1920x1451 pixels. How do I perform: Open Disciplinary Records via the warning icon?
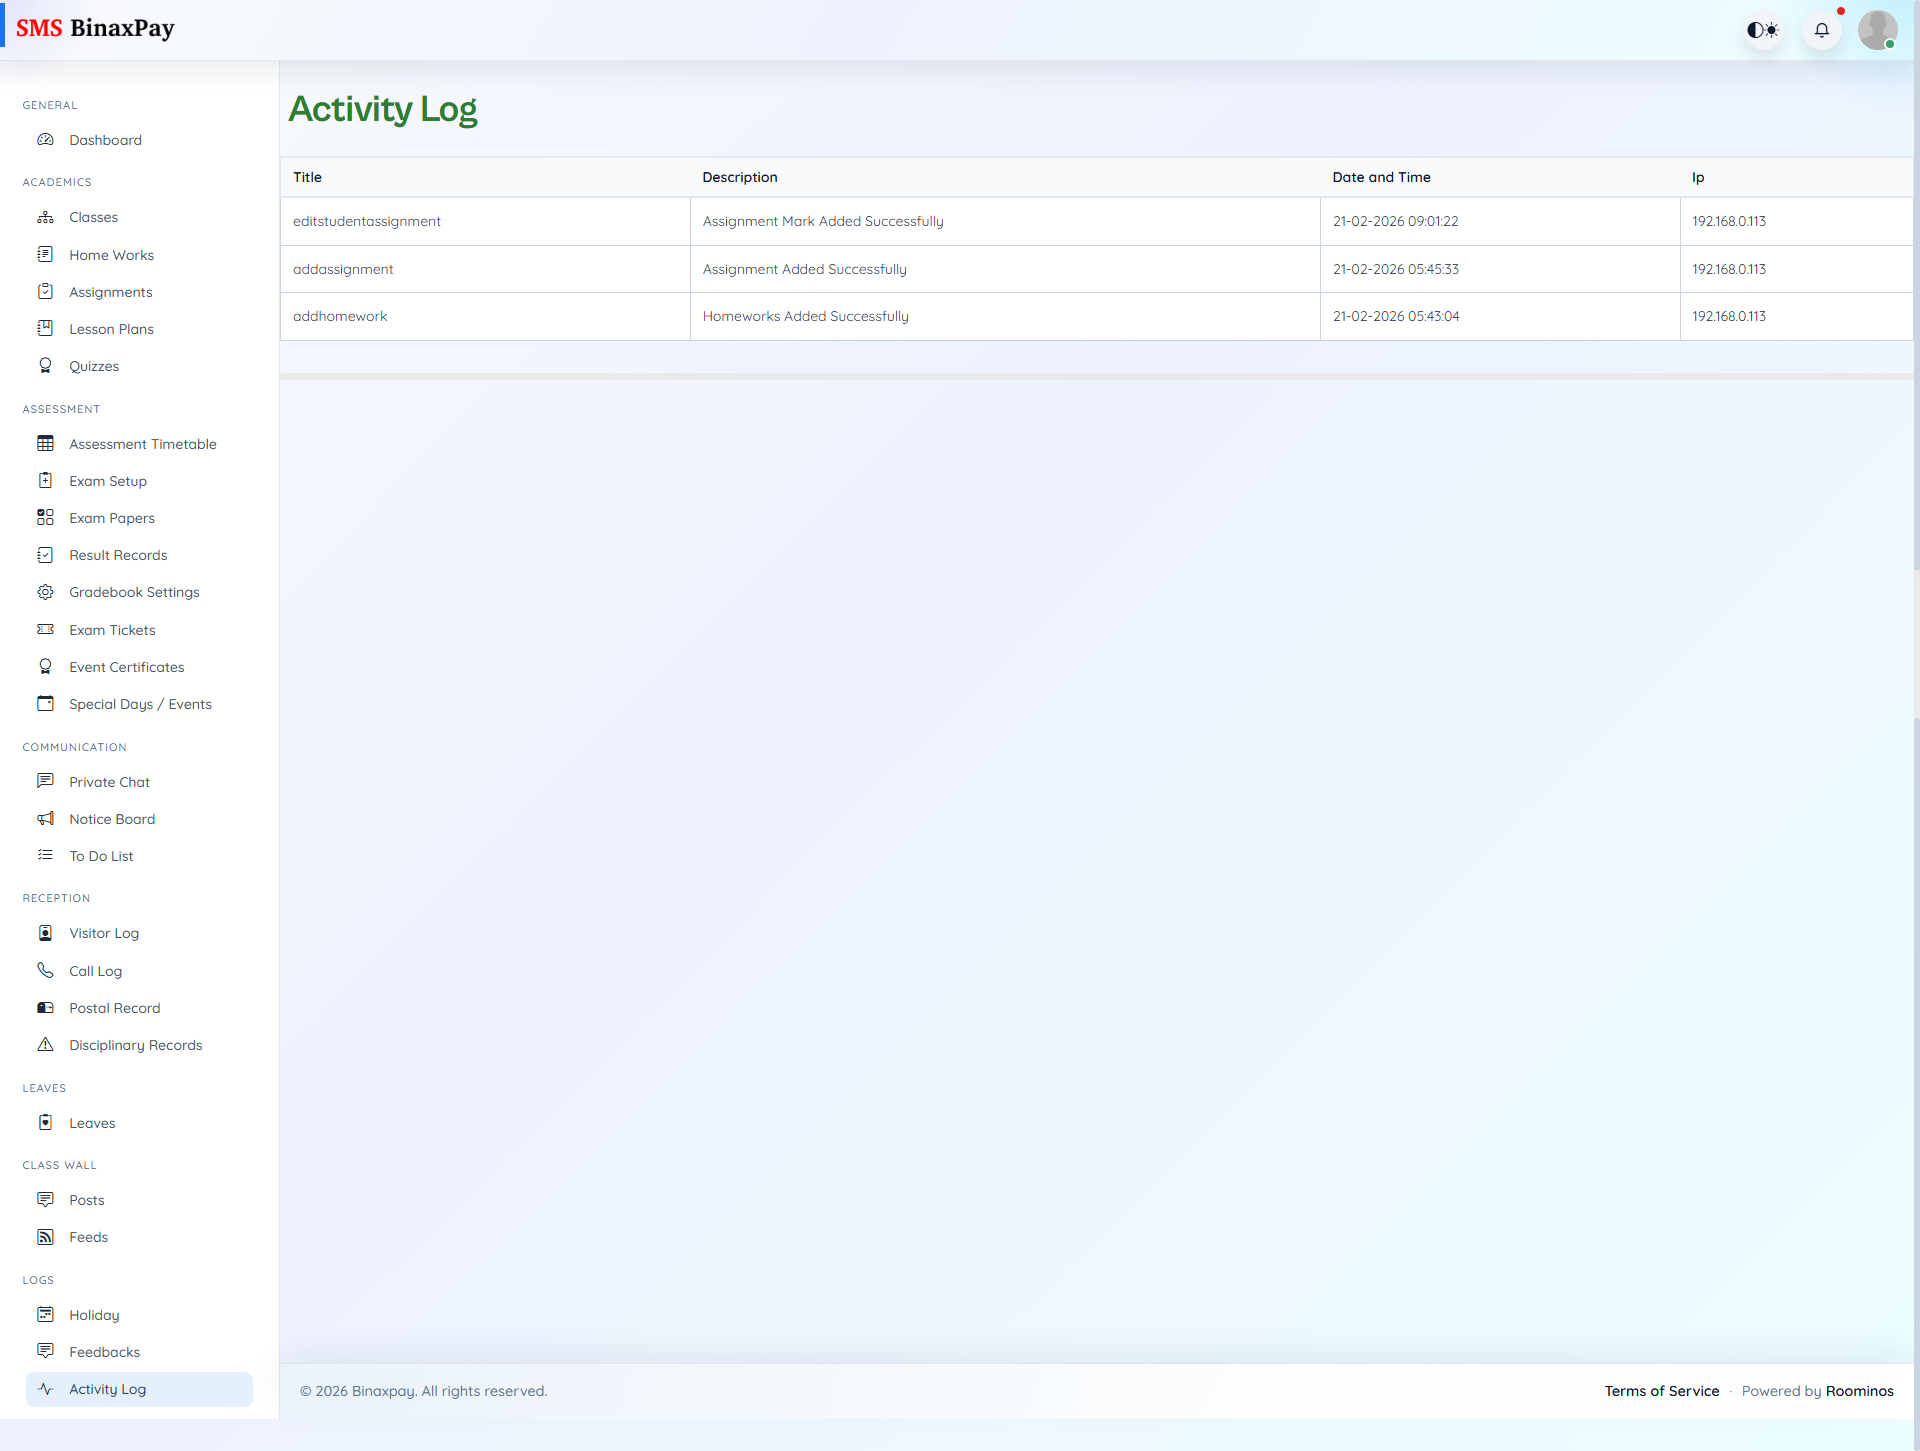point(46,1044)
